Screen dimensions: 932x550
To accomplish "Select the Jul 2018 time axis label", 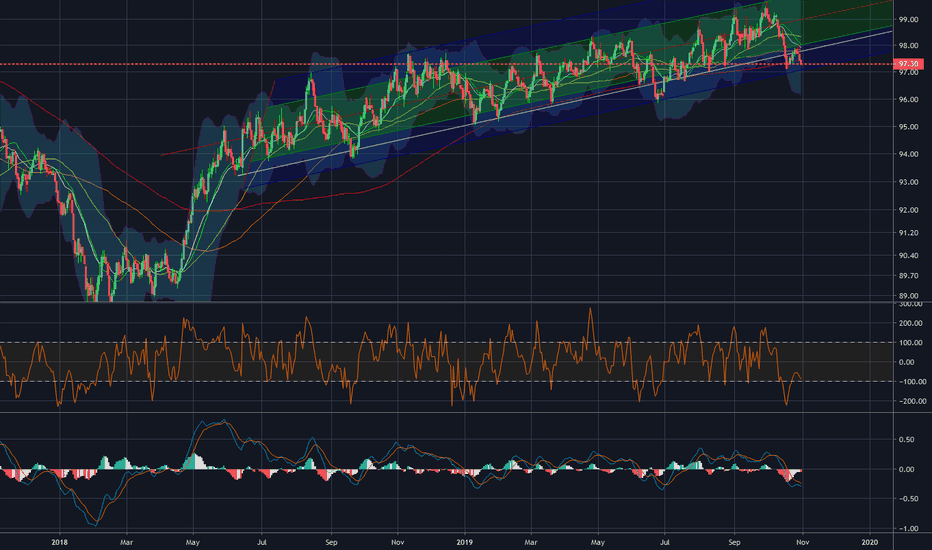I will (261, 542).
